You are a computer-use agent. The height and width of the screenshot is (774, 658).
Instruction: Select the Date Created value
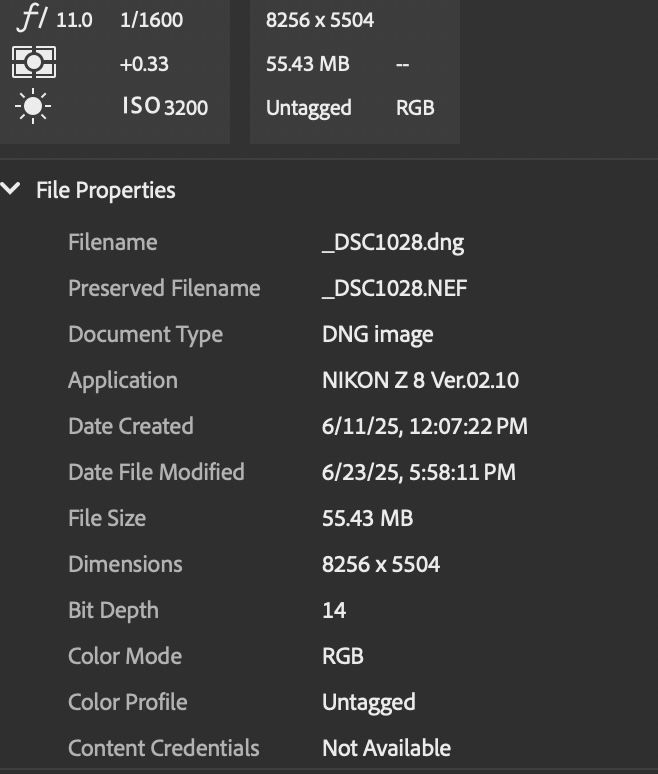tap(424, 427)
